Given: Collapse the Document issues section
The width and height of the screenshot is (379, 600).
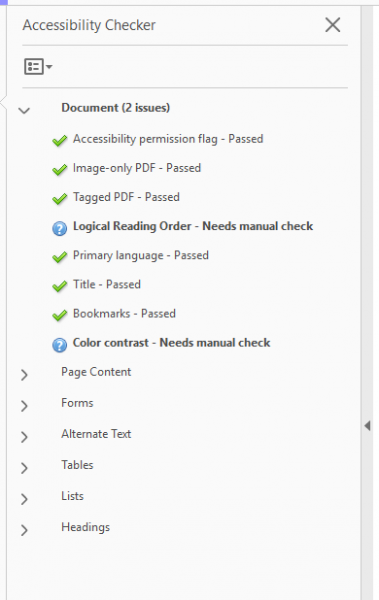Looking at the screenshot, I should click(24, 111).
